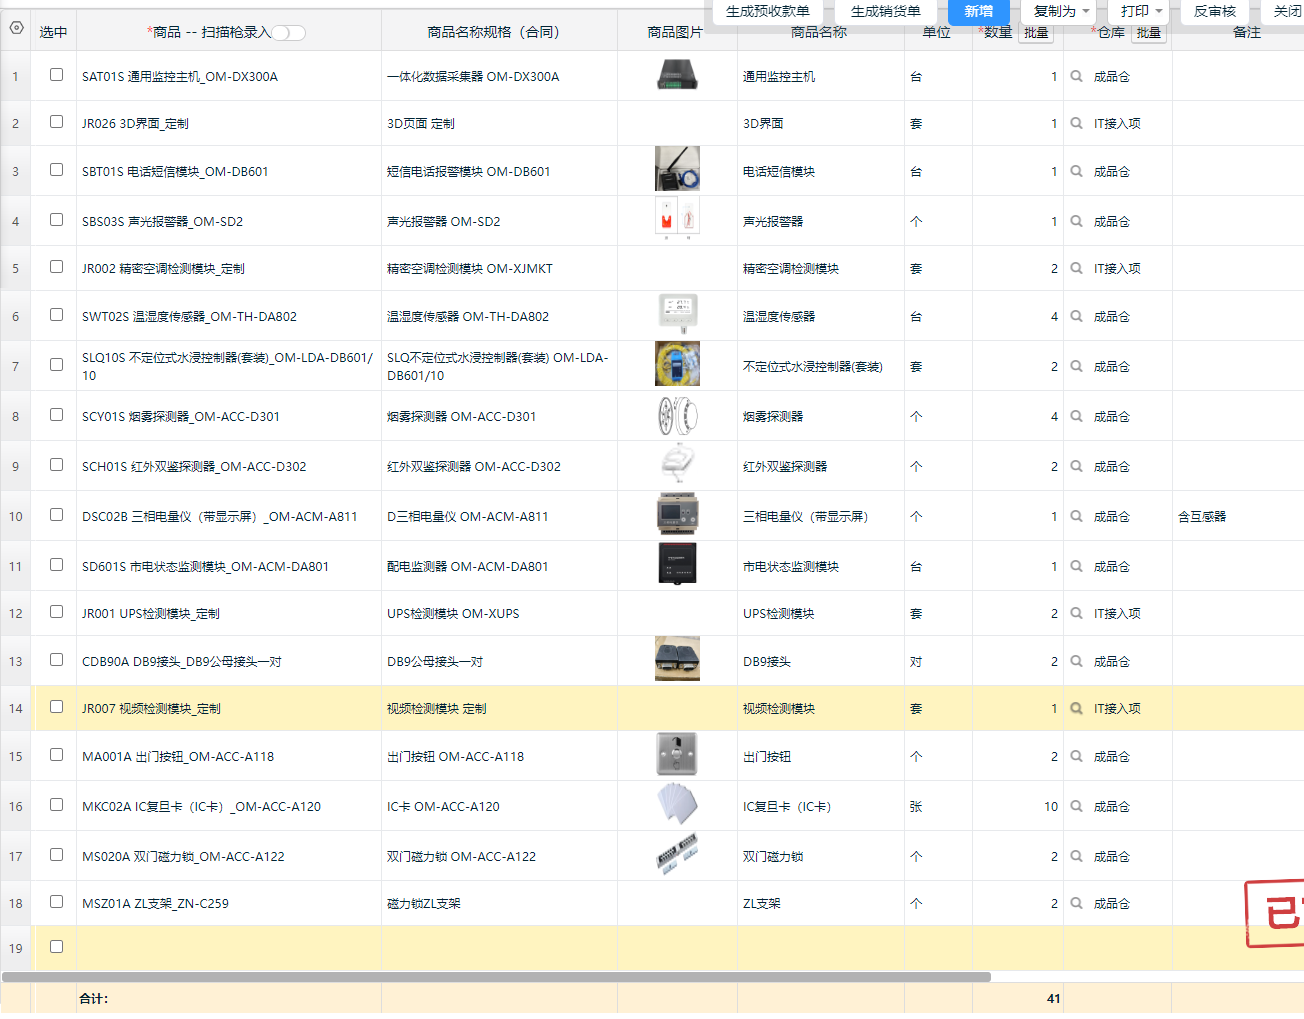Open product image of IC卡 OM-ACC-A120
This screenshot has width=1304, height=1019.
677,804
